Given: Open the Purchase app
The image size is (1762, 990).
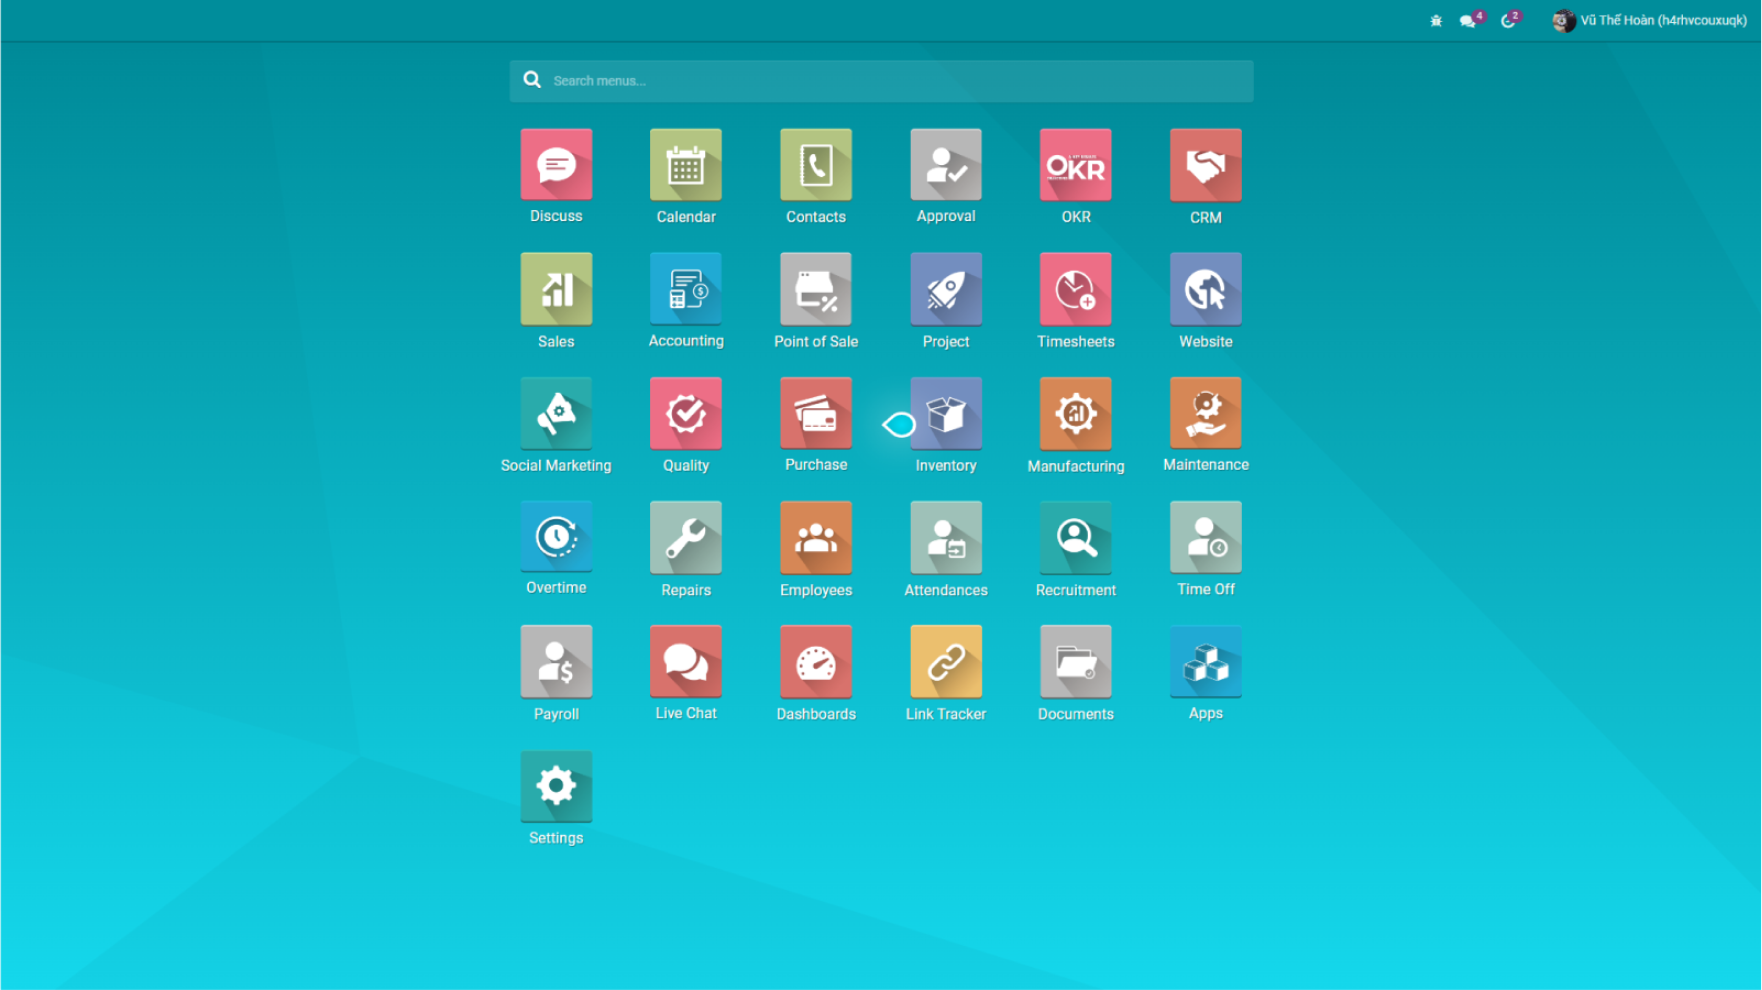Looking at the screenshot, I should (x=816, y=413).
